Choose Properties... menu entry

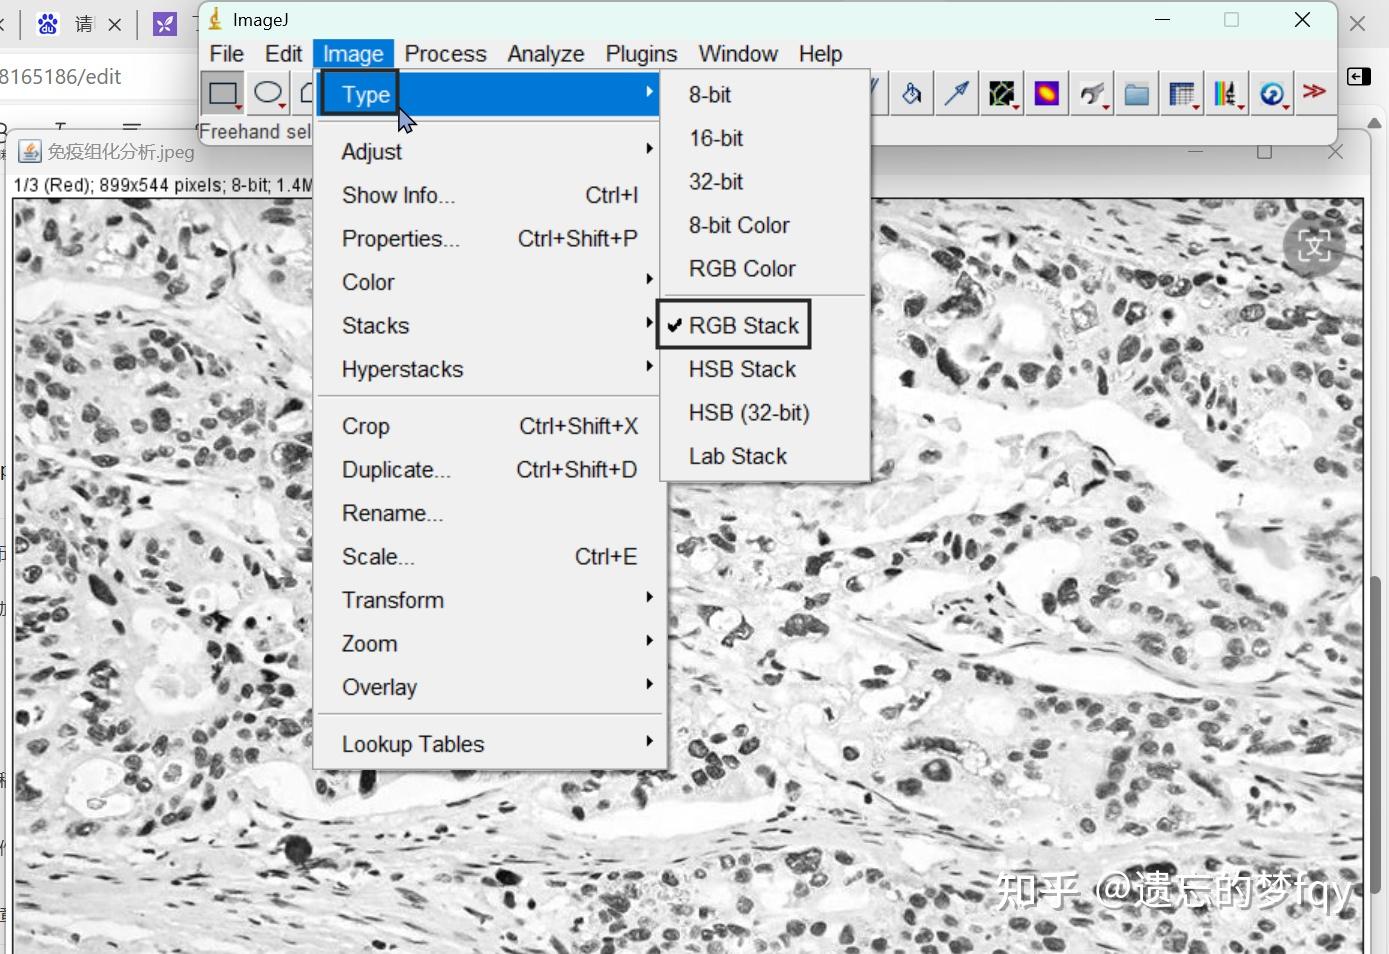pyautogui.click(x=490, y=238)
